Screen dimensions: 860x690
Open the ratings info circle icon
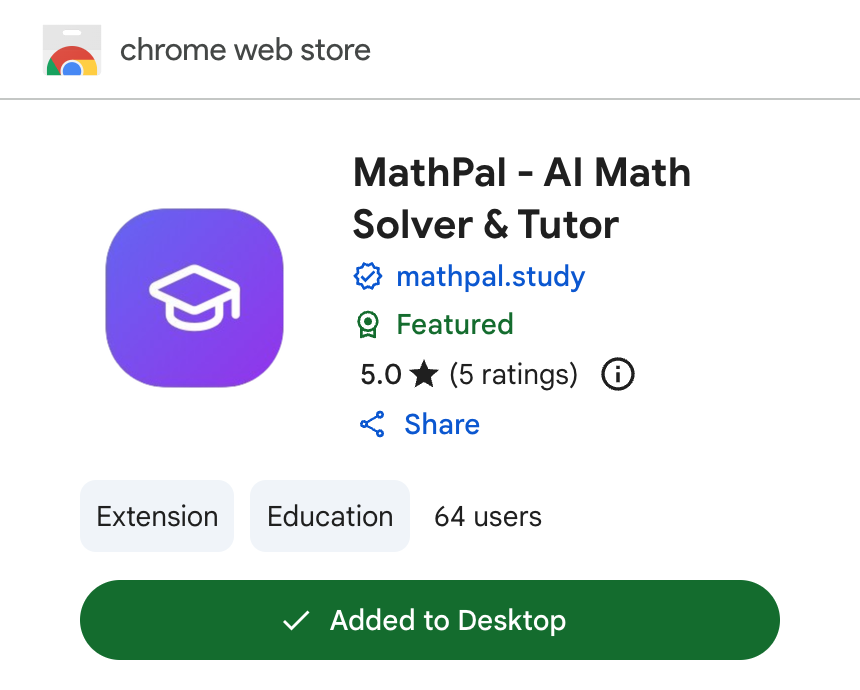pyautogui.click(x=618, y=375)
